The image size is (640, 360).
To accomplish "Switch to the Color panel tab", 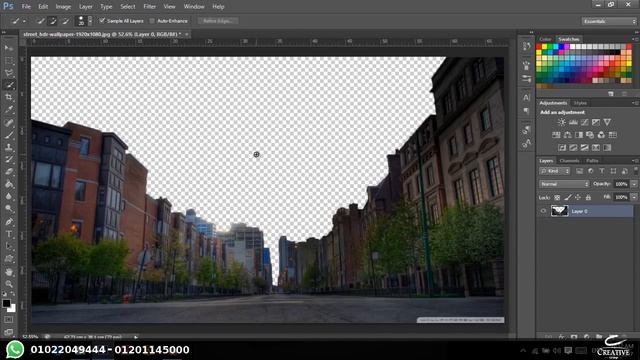I will 545,39.
